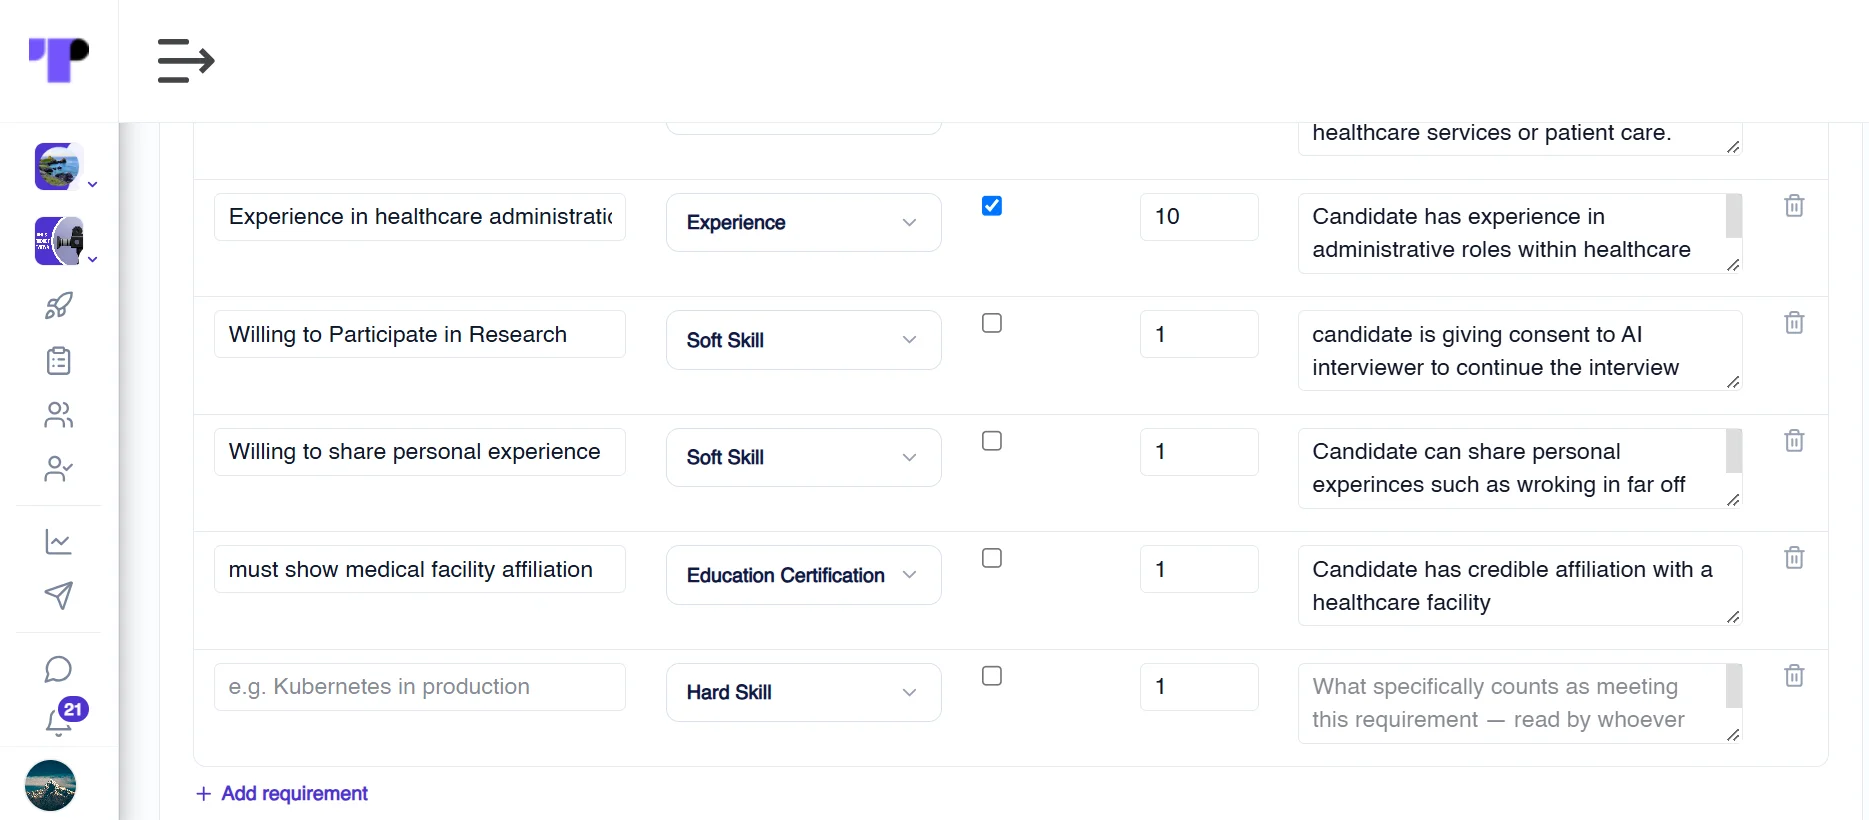Delete the empty Kubernetes placeholder requirement row
This screenshot has width=1869, height=820.
tap(1795, 676)
